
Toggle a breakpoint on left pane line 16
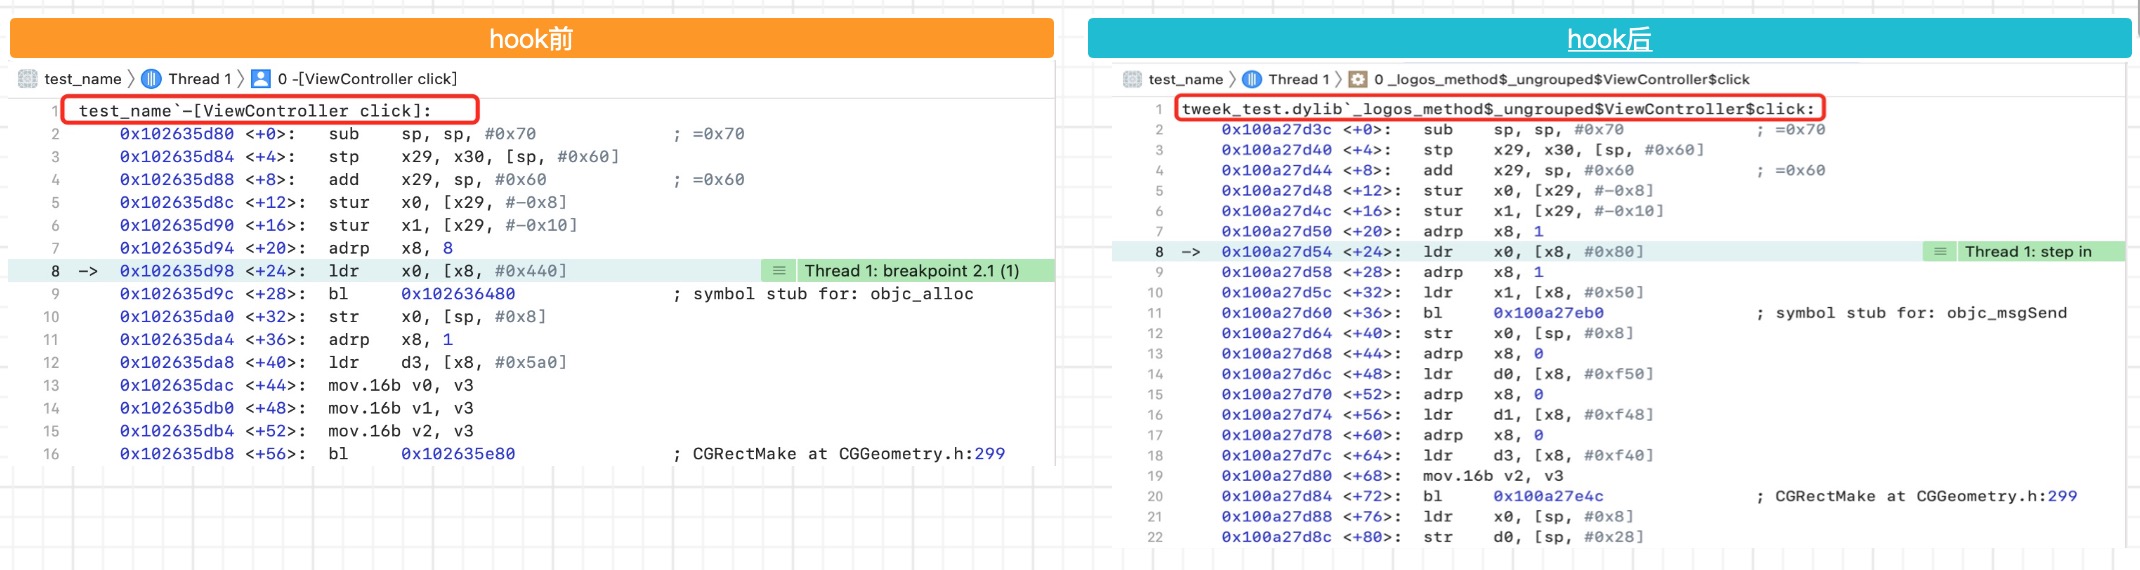coord(52,454)
